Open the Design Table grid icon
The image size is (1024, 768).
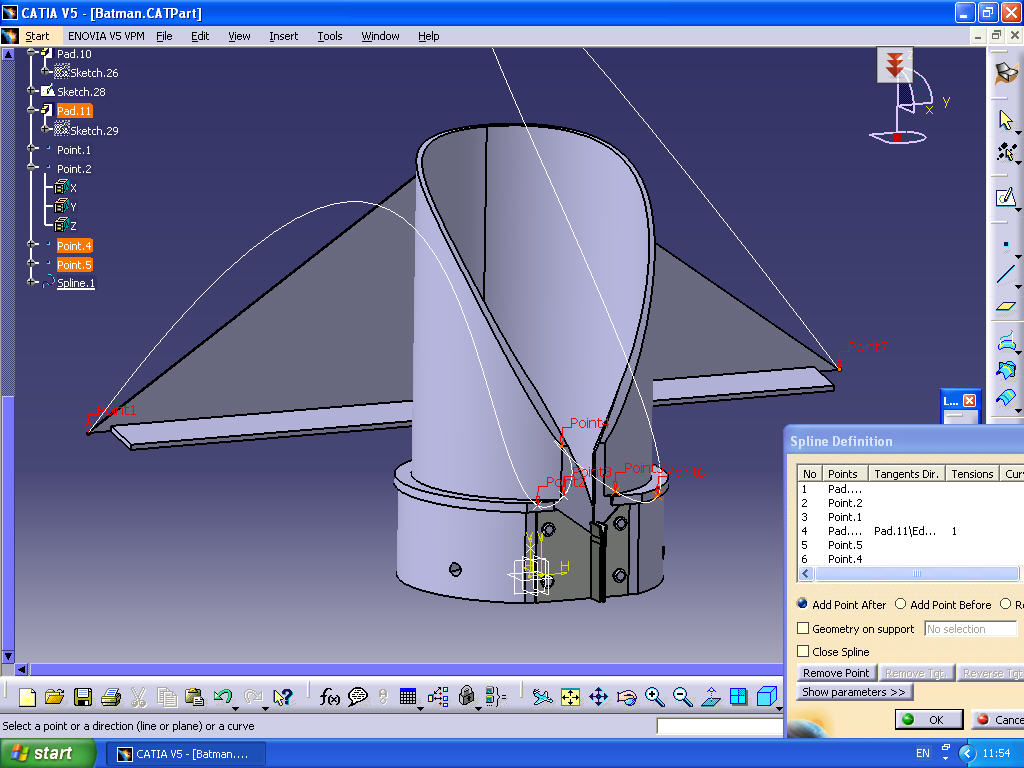(408, 697)
